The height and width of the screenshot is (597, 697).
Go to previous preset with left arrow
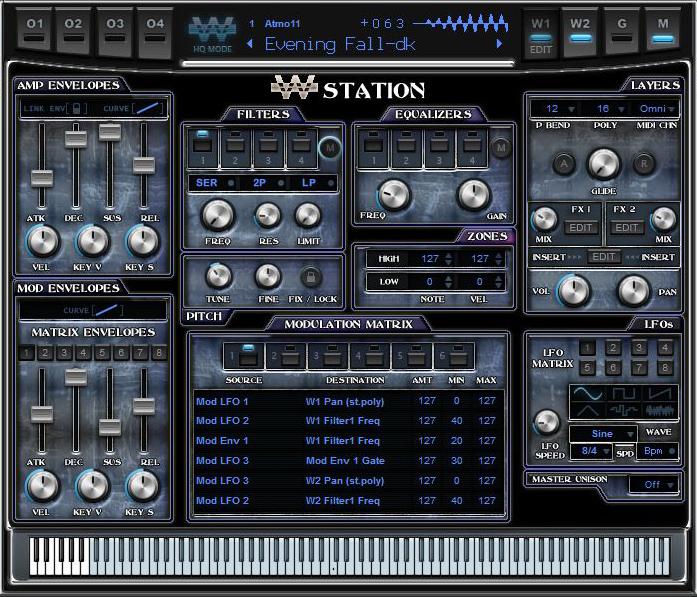(x=250, y=44)
